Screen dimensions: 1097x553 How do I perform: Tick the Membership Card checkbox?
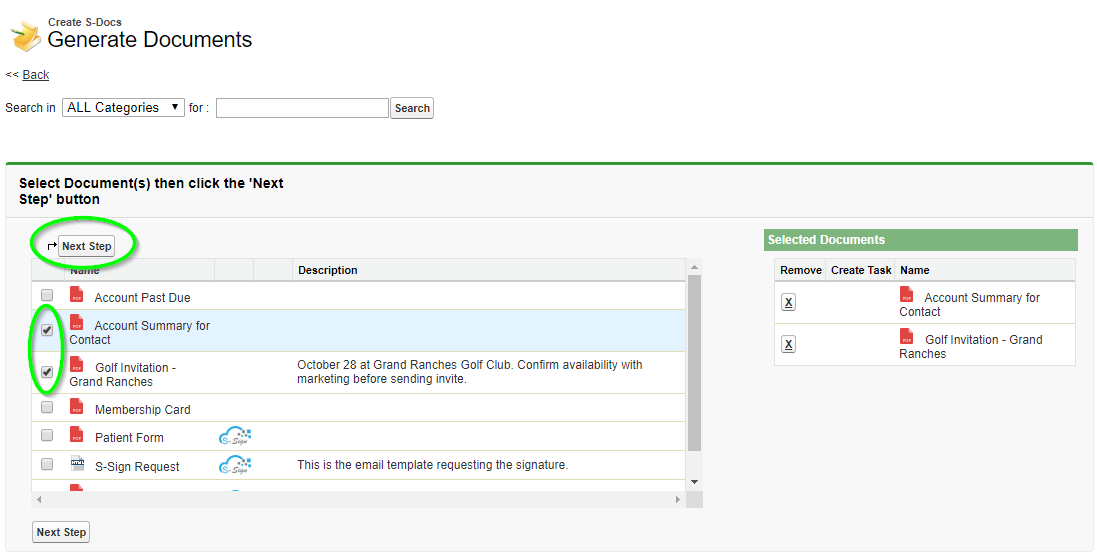click(47, 407)
